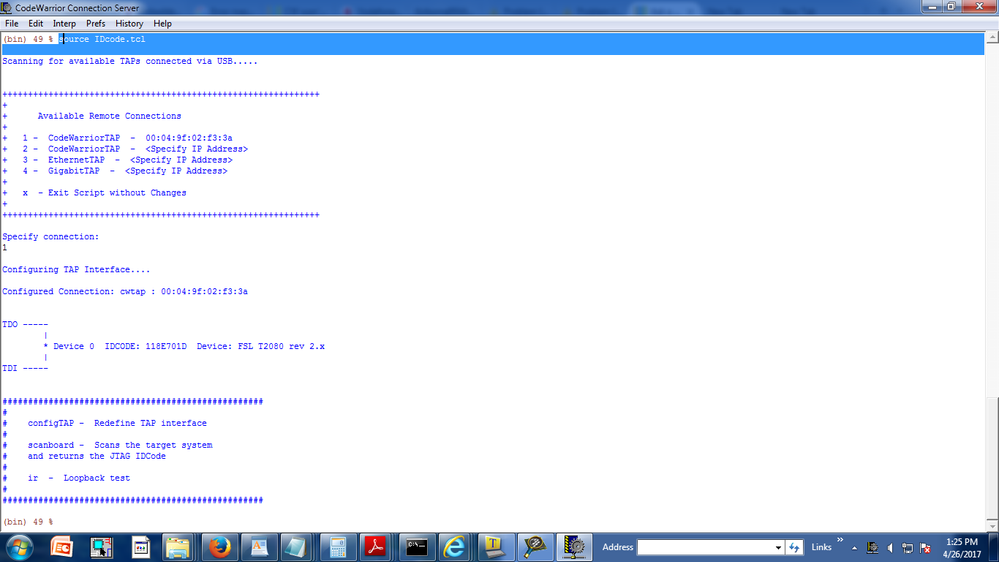Screen dimensions: 999x562
Task: Open the Calculator from the taskbar
Action: tap(338, 547)
